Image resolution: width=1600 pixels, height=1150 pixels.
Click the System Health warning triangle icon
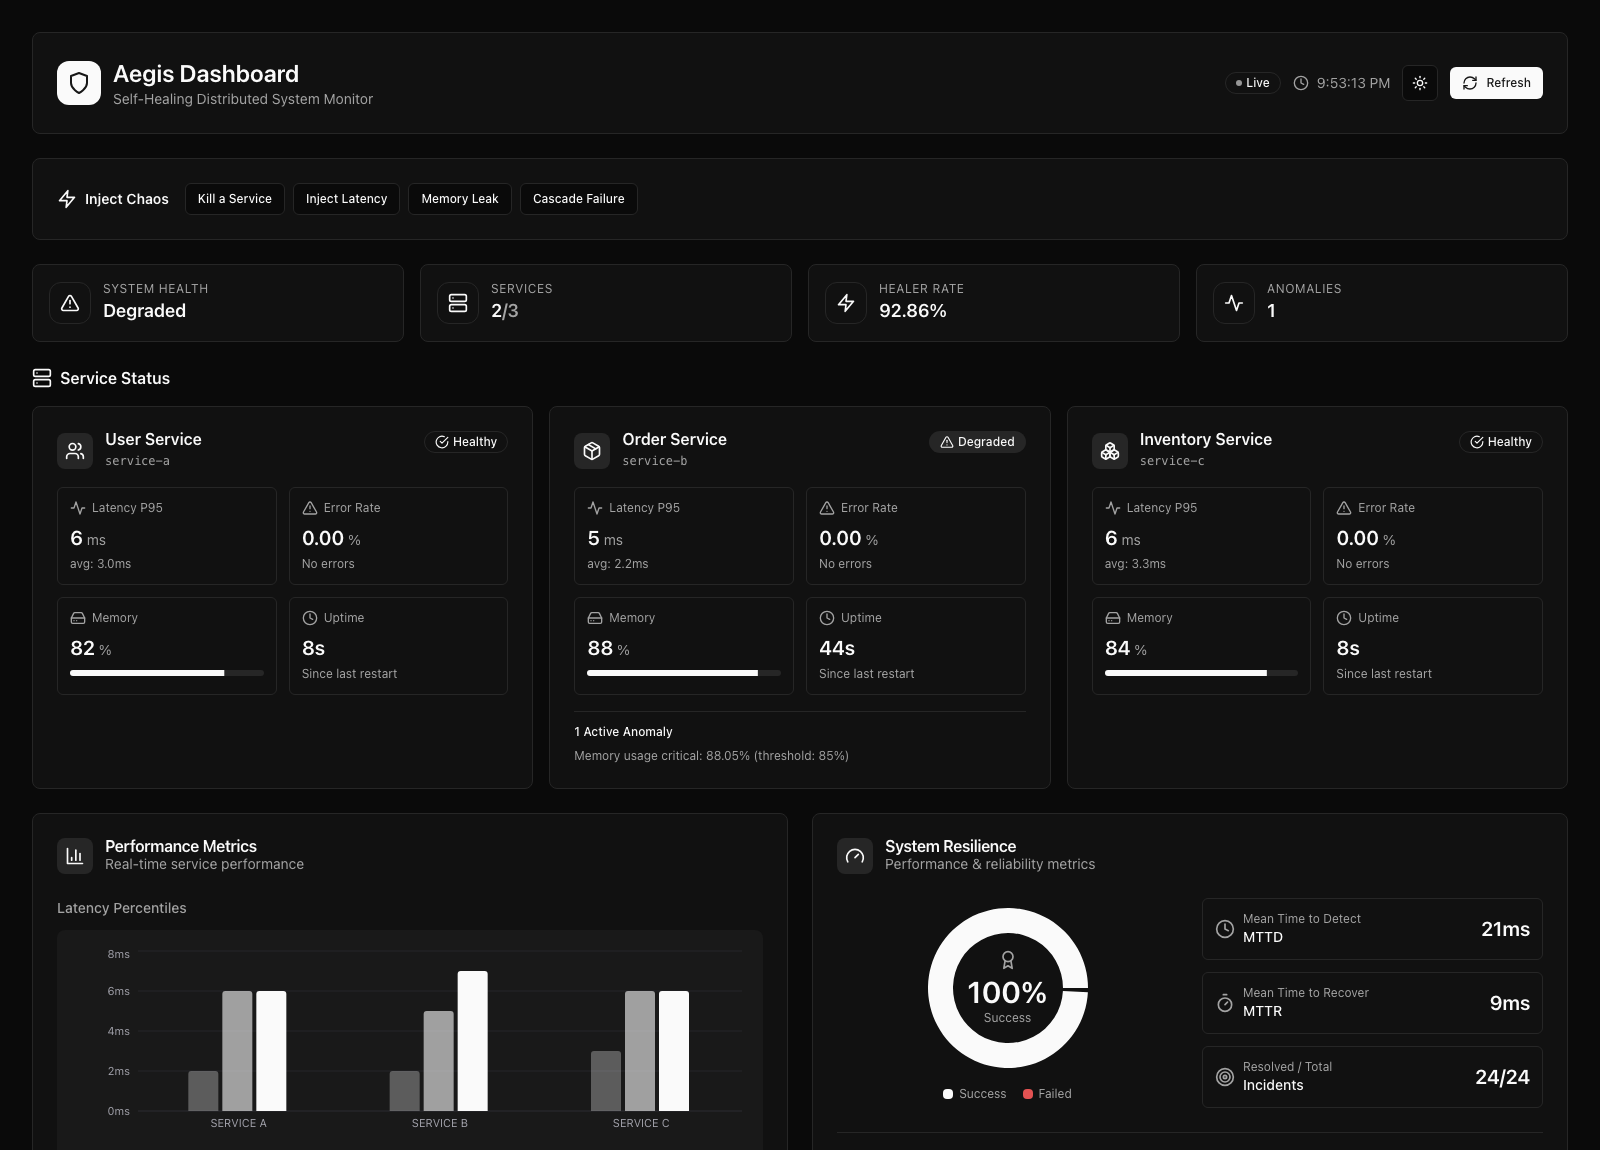[x=70, y=303]
